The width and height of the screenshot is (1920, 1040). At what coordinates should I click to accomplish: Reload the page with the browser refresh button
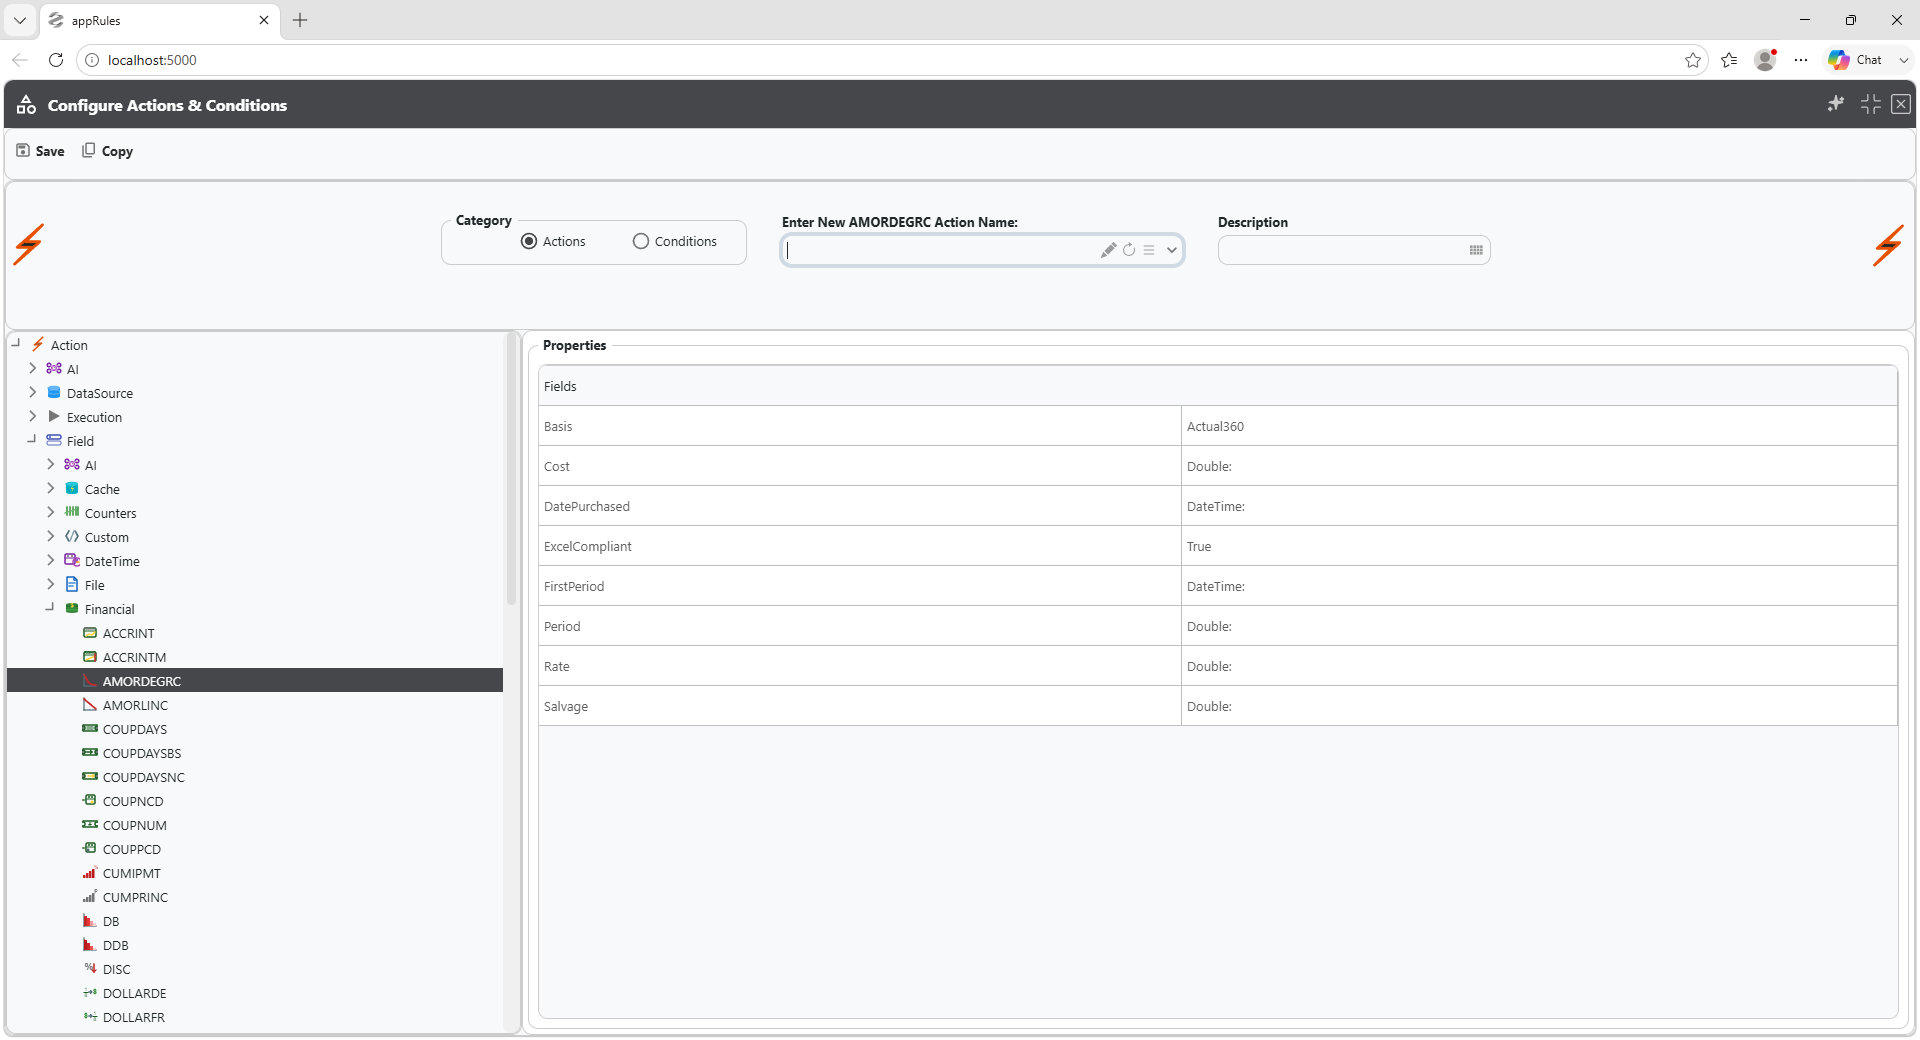56,60
